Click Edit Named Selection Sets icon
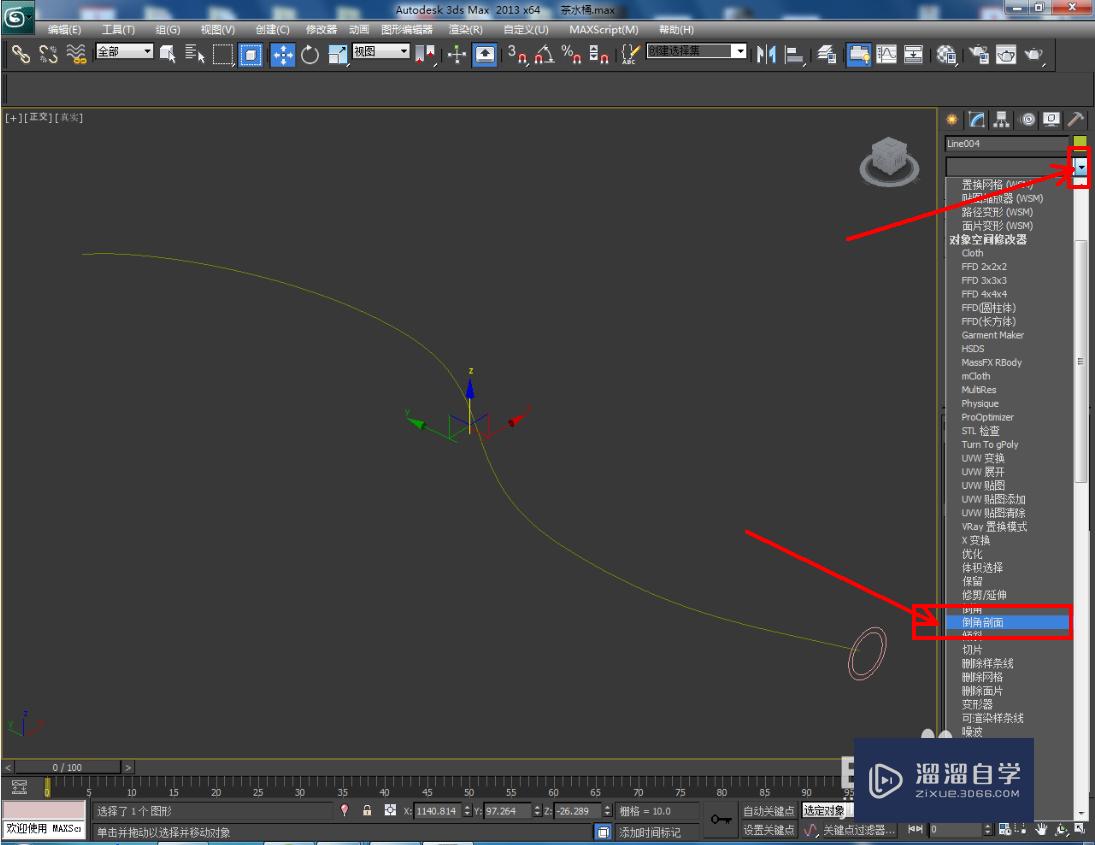 (x=630, y=54)
